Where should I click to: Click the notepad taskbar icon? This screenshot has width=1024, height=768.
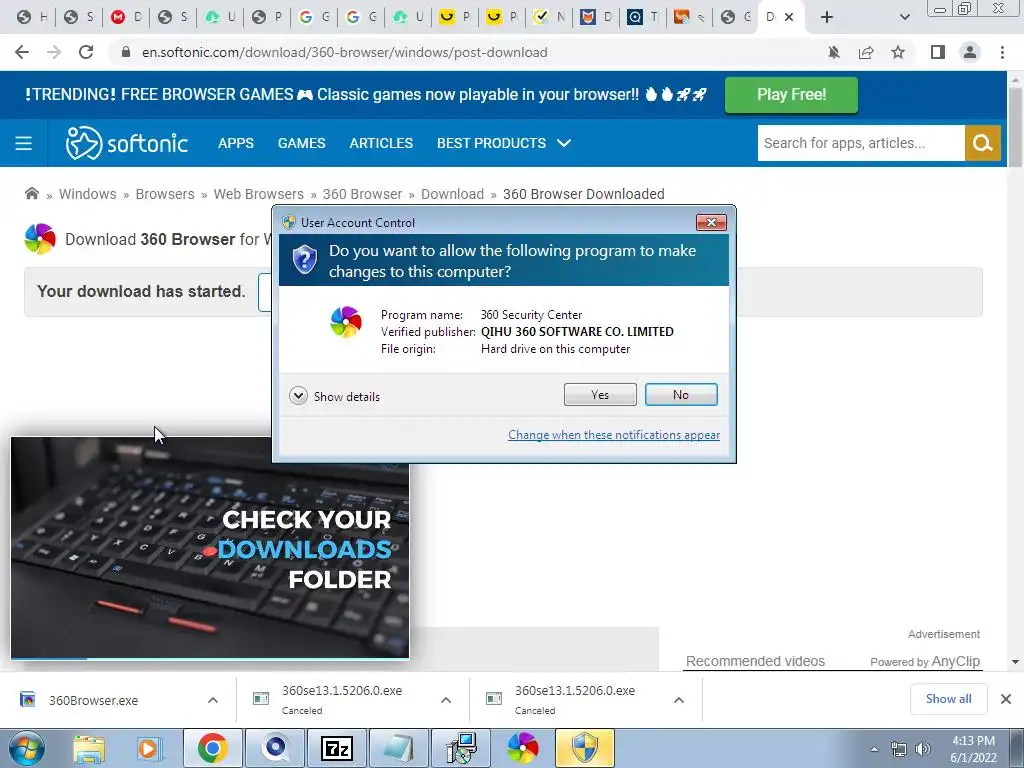399,748
